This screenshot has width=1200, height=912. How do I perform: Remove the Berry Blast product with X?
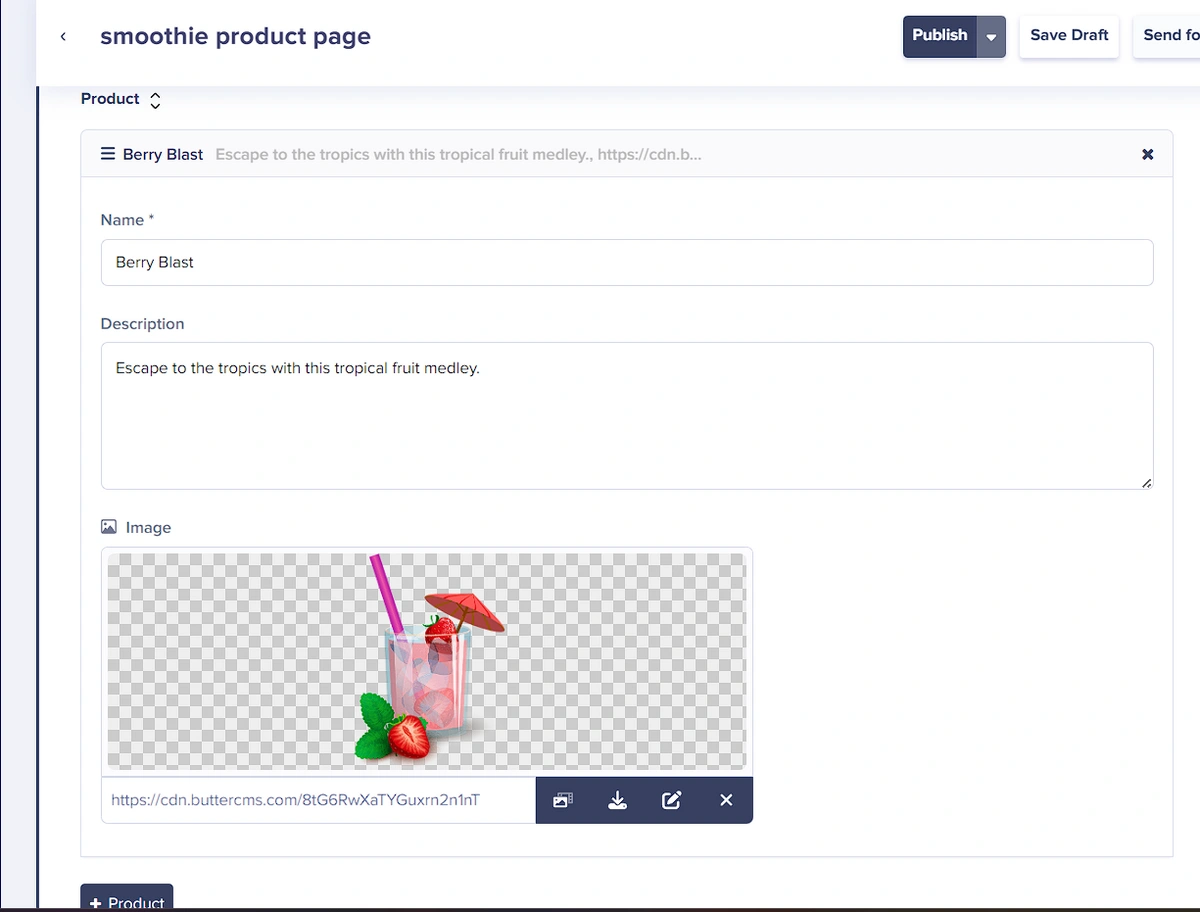click(x=1147, y=154)
